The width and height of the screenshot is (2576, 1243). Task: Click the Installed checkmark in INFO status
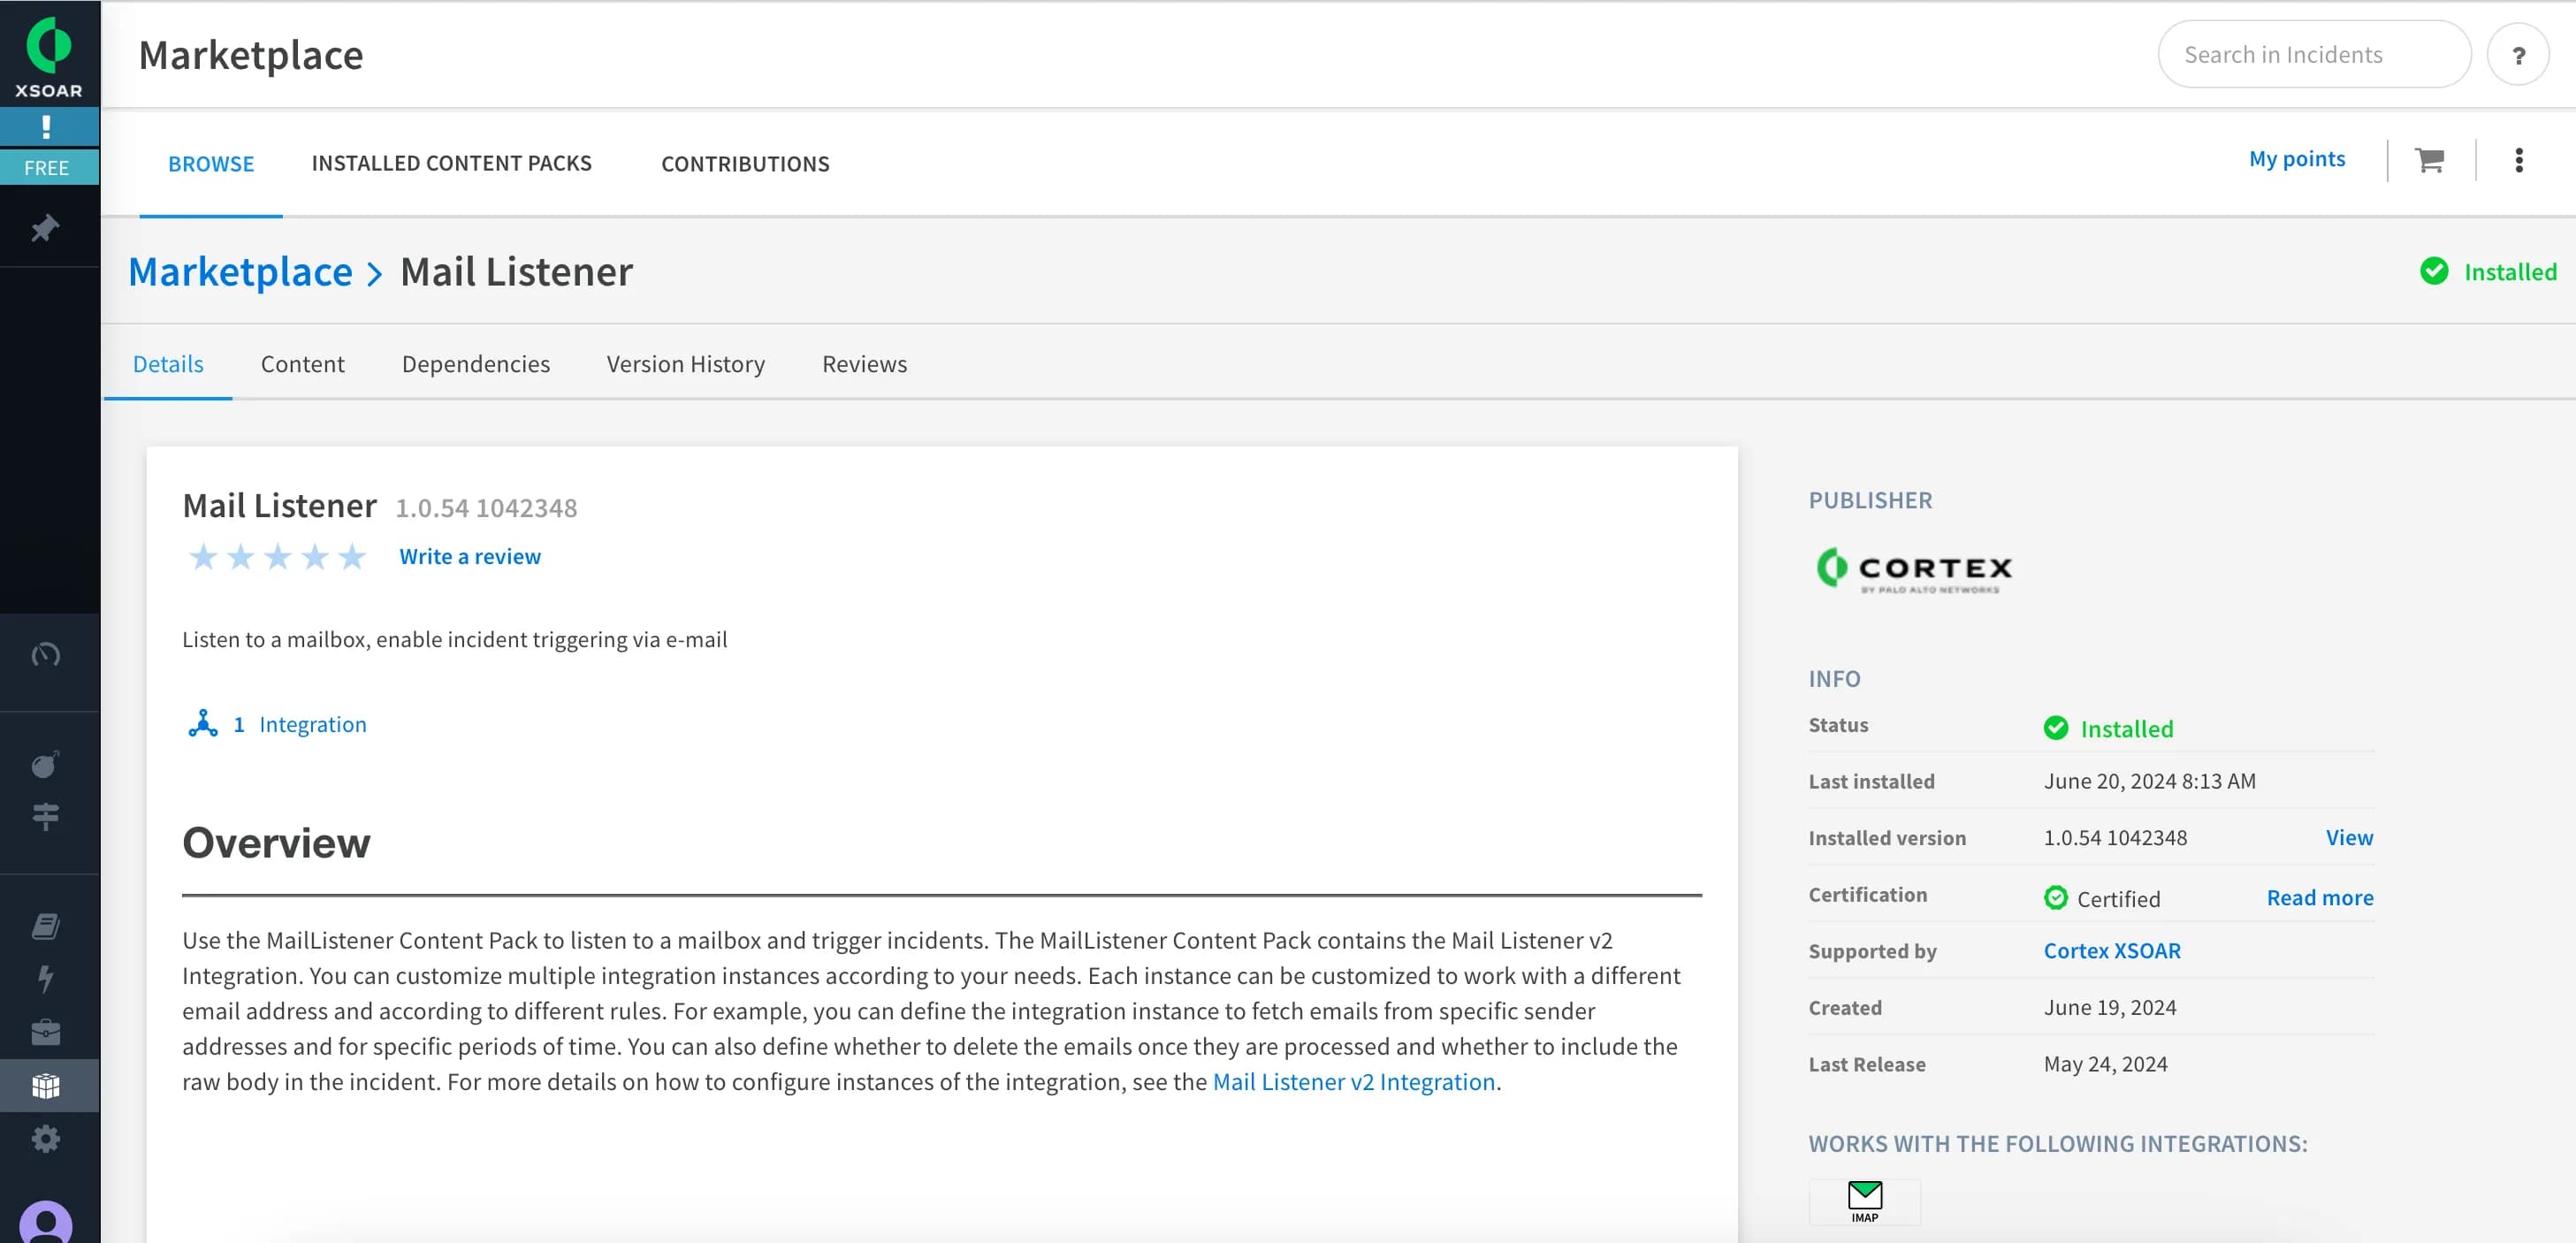(x=2055, y=728)
